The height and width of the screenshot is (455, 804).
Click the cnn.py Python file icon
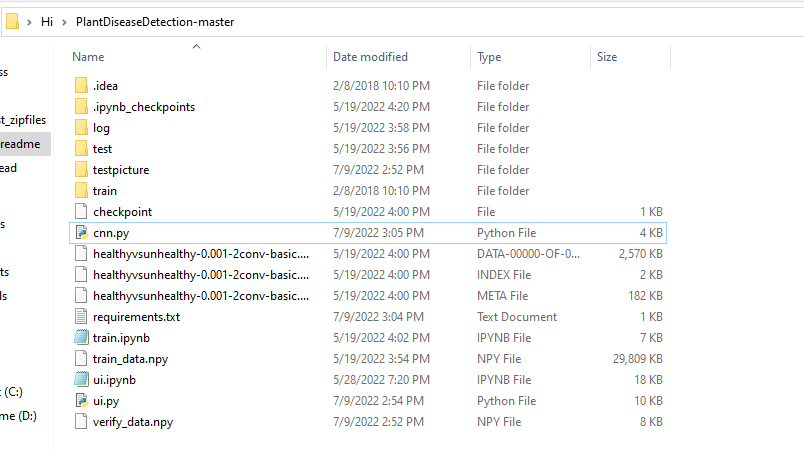(81, 233)
